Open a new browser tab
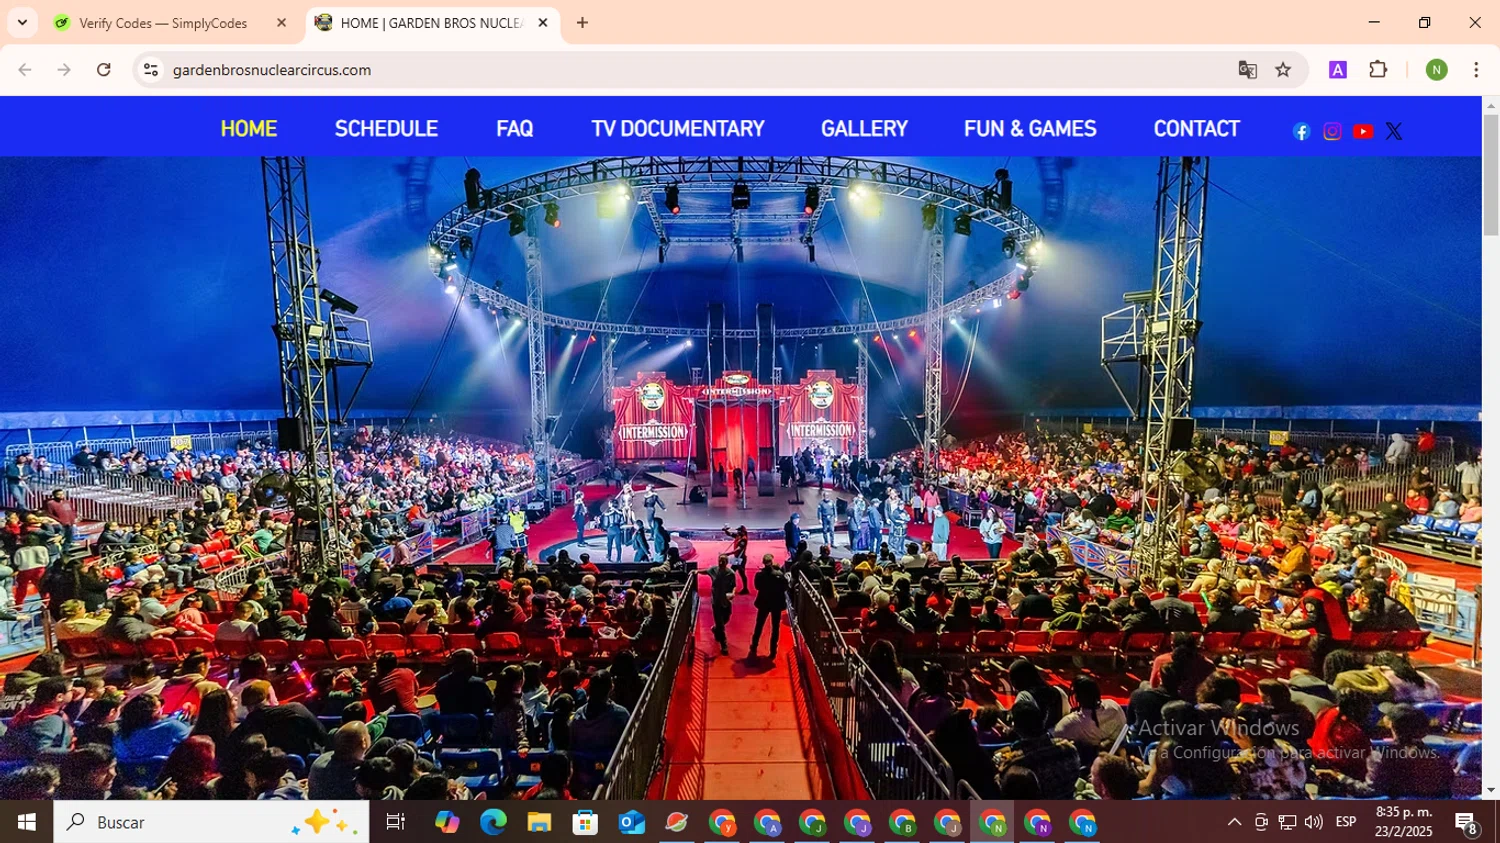Viewport: 1500px width, 843px height. [x=582, y=23]
